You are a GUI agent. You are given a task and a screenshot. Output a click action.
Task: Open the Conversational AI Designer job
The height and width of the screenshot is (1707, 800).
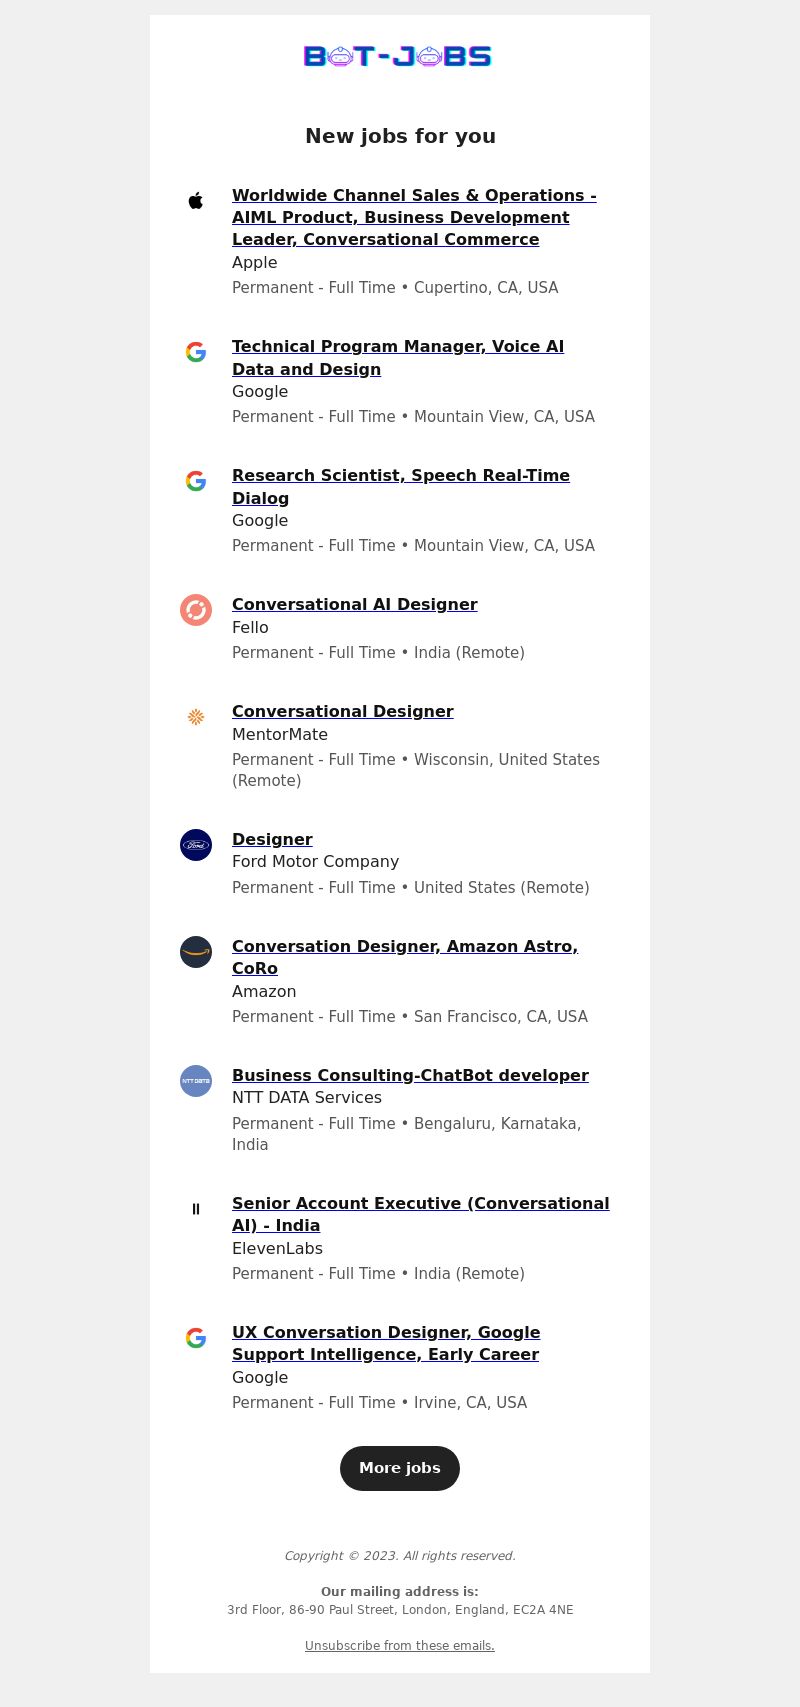point(355,604)
